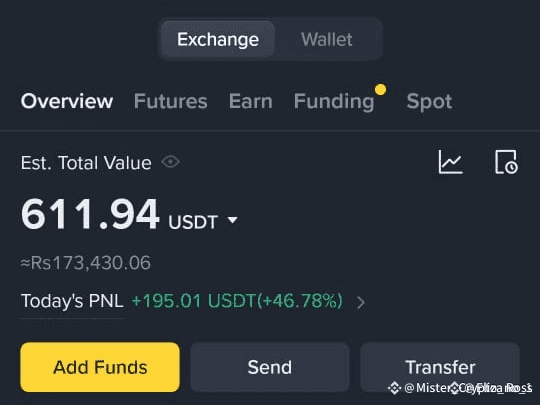Open the transaction history icon
Screen dimensions: 540x405
click(x=506, y=162)
